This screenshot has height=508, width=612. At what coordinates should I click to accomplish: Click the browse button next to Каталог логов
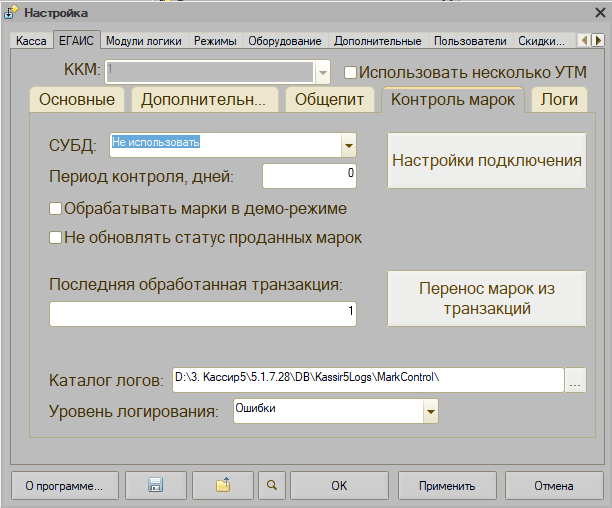point(576,380)
